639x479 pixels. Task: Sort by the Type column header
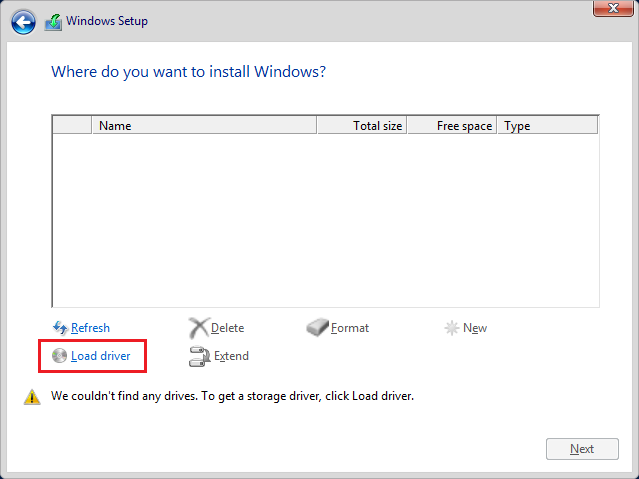(548, 126)
